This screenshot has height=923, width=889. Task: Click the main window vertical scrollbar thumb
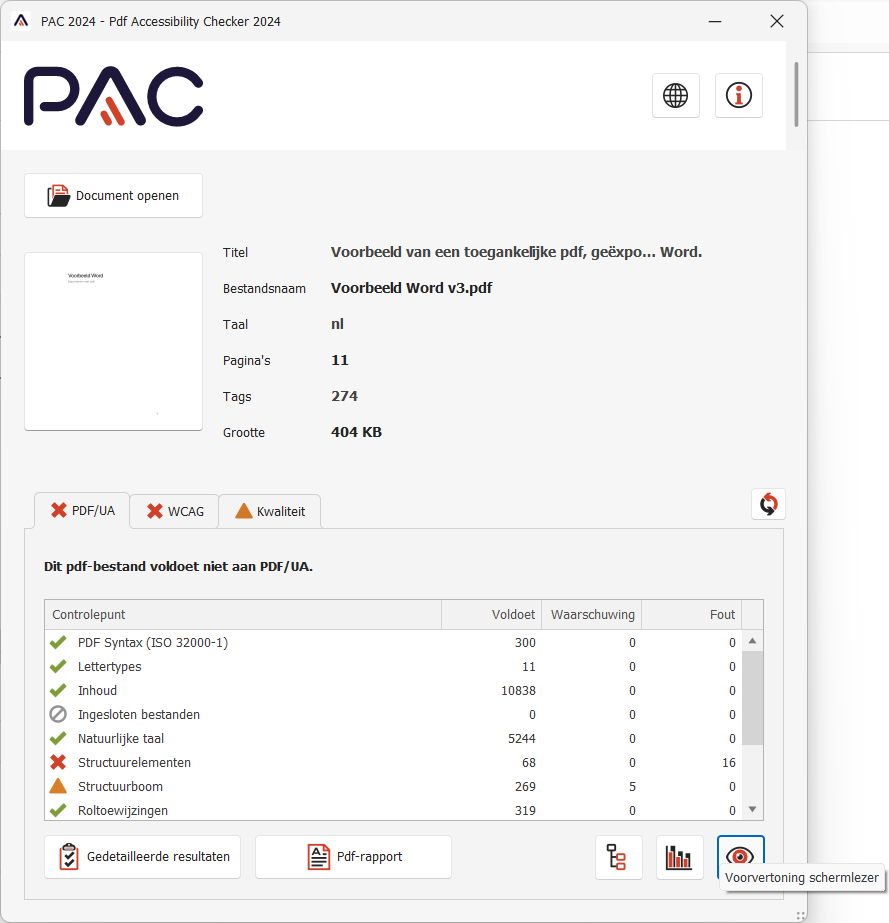coord(796,94)
